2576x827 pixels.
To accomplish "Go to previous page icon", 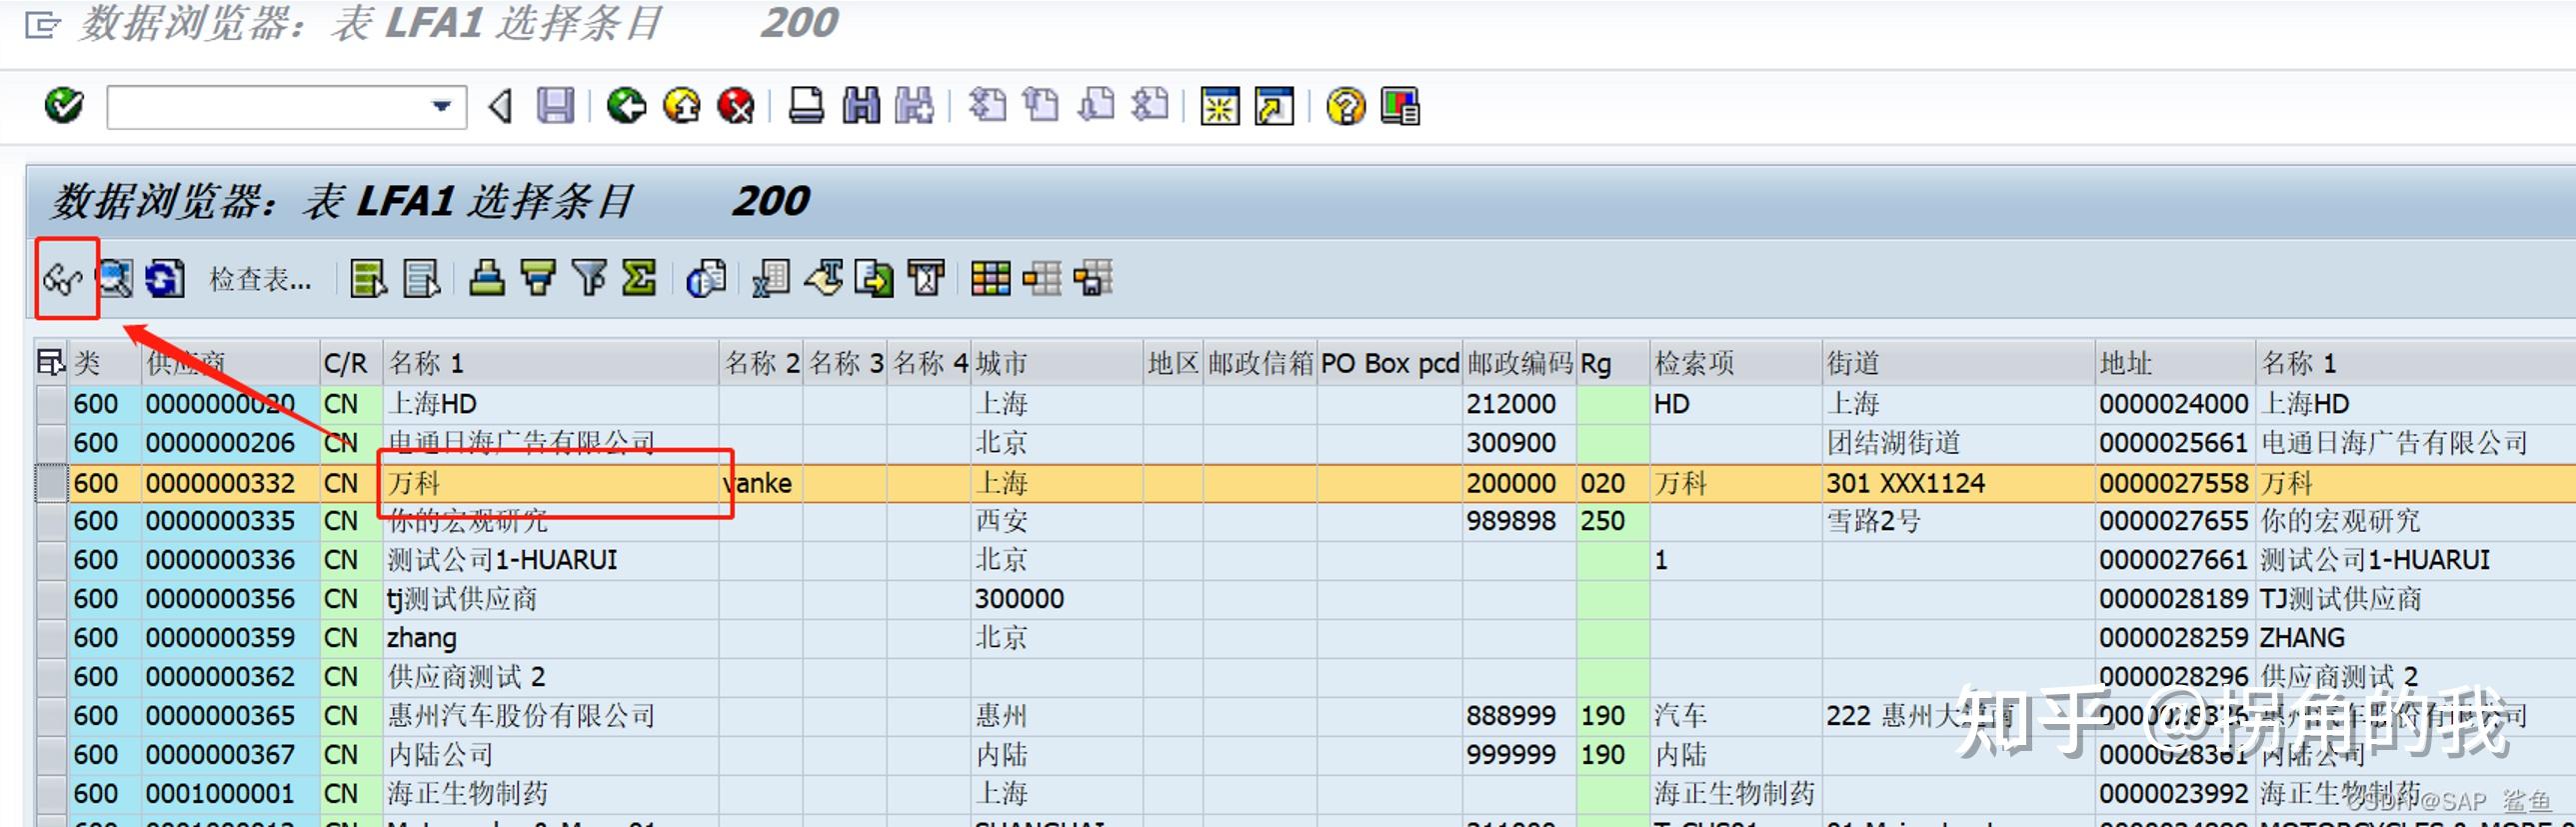I will 1042,106.
